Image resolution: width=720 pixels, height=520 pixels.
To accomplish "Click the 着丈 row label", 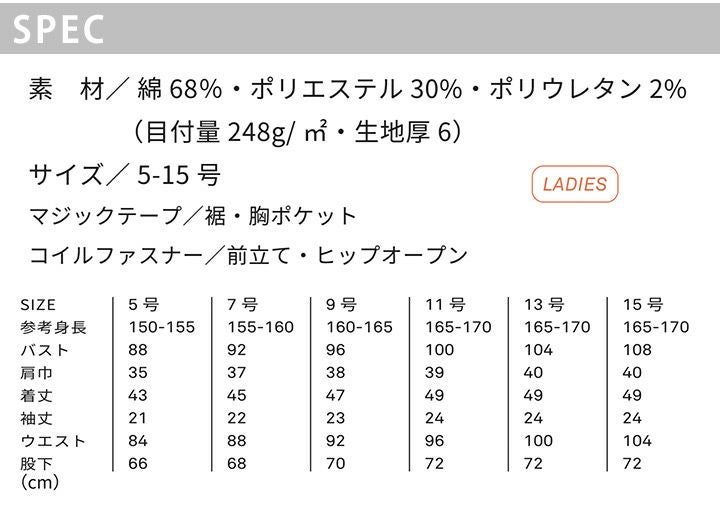I will (x=37, y=395).
